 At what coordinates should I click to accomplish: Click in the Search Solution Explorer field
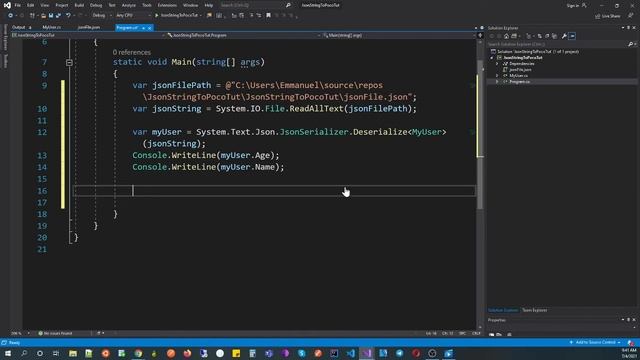pos(557,44)
